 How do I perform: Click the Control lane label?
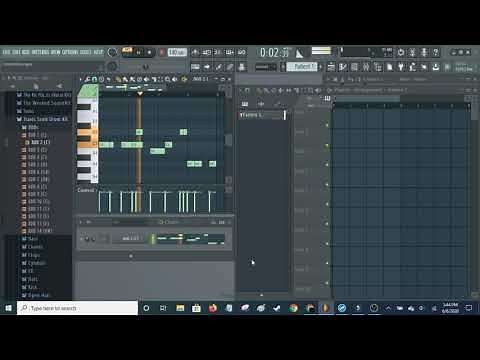coord(86,190)
